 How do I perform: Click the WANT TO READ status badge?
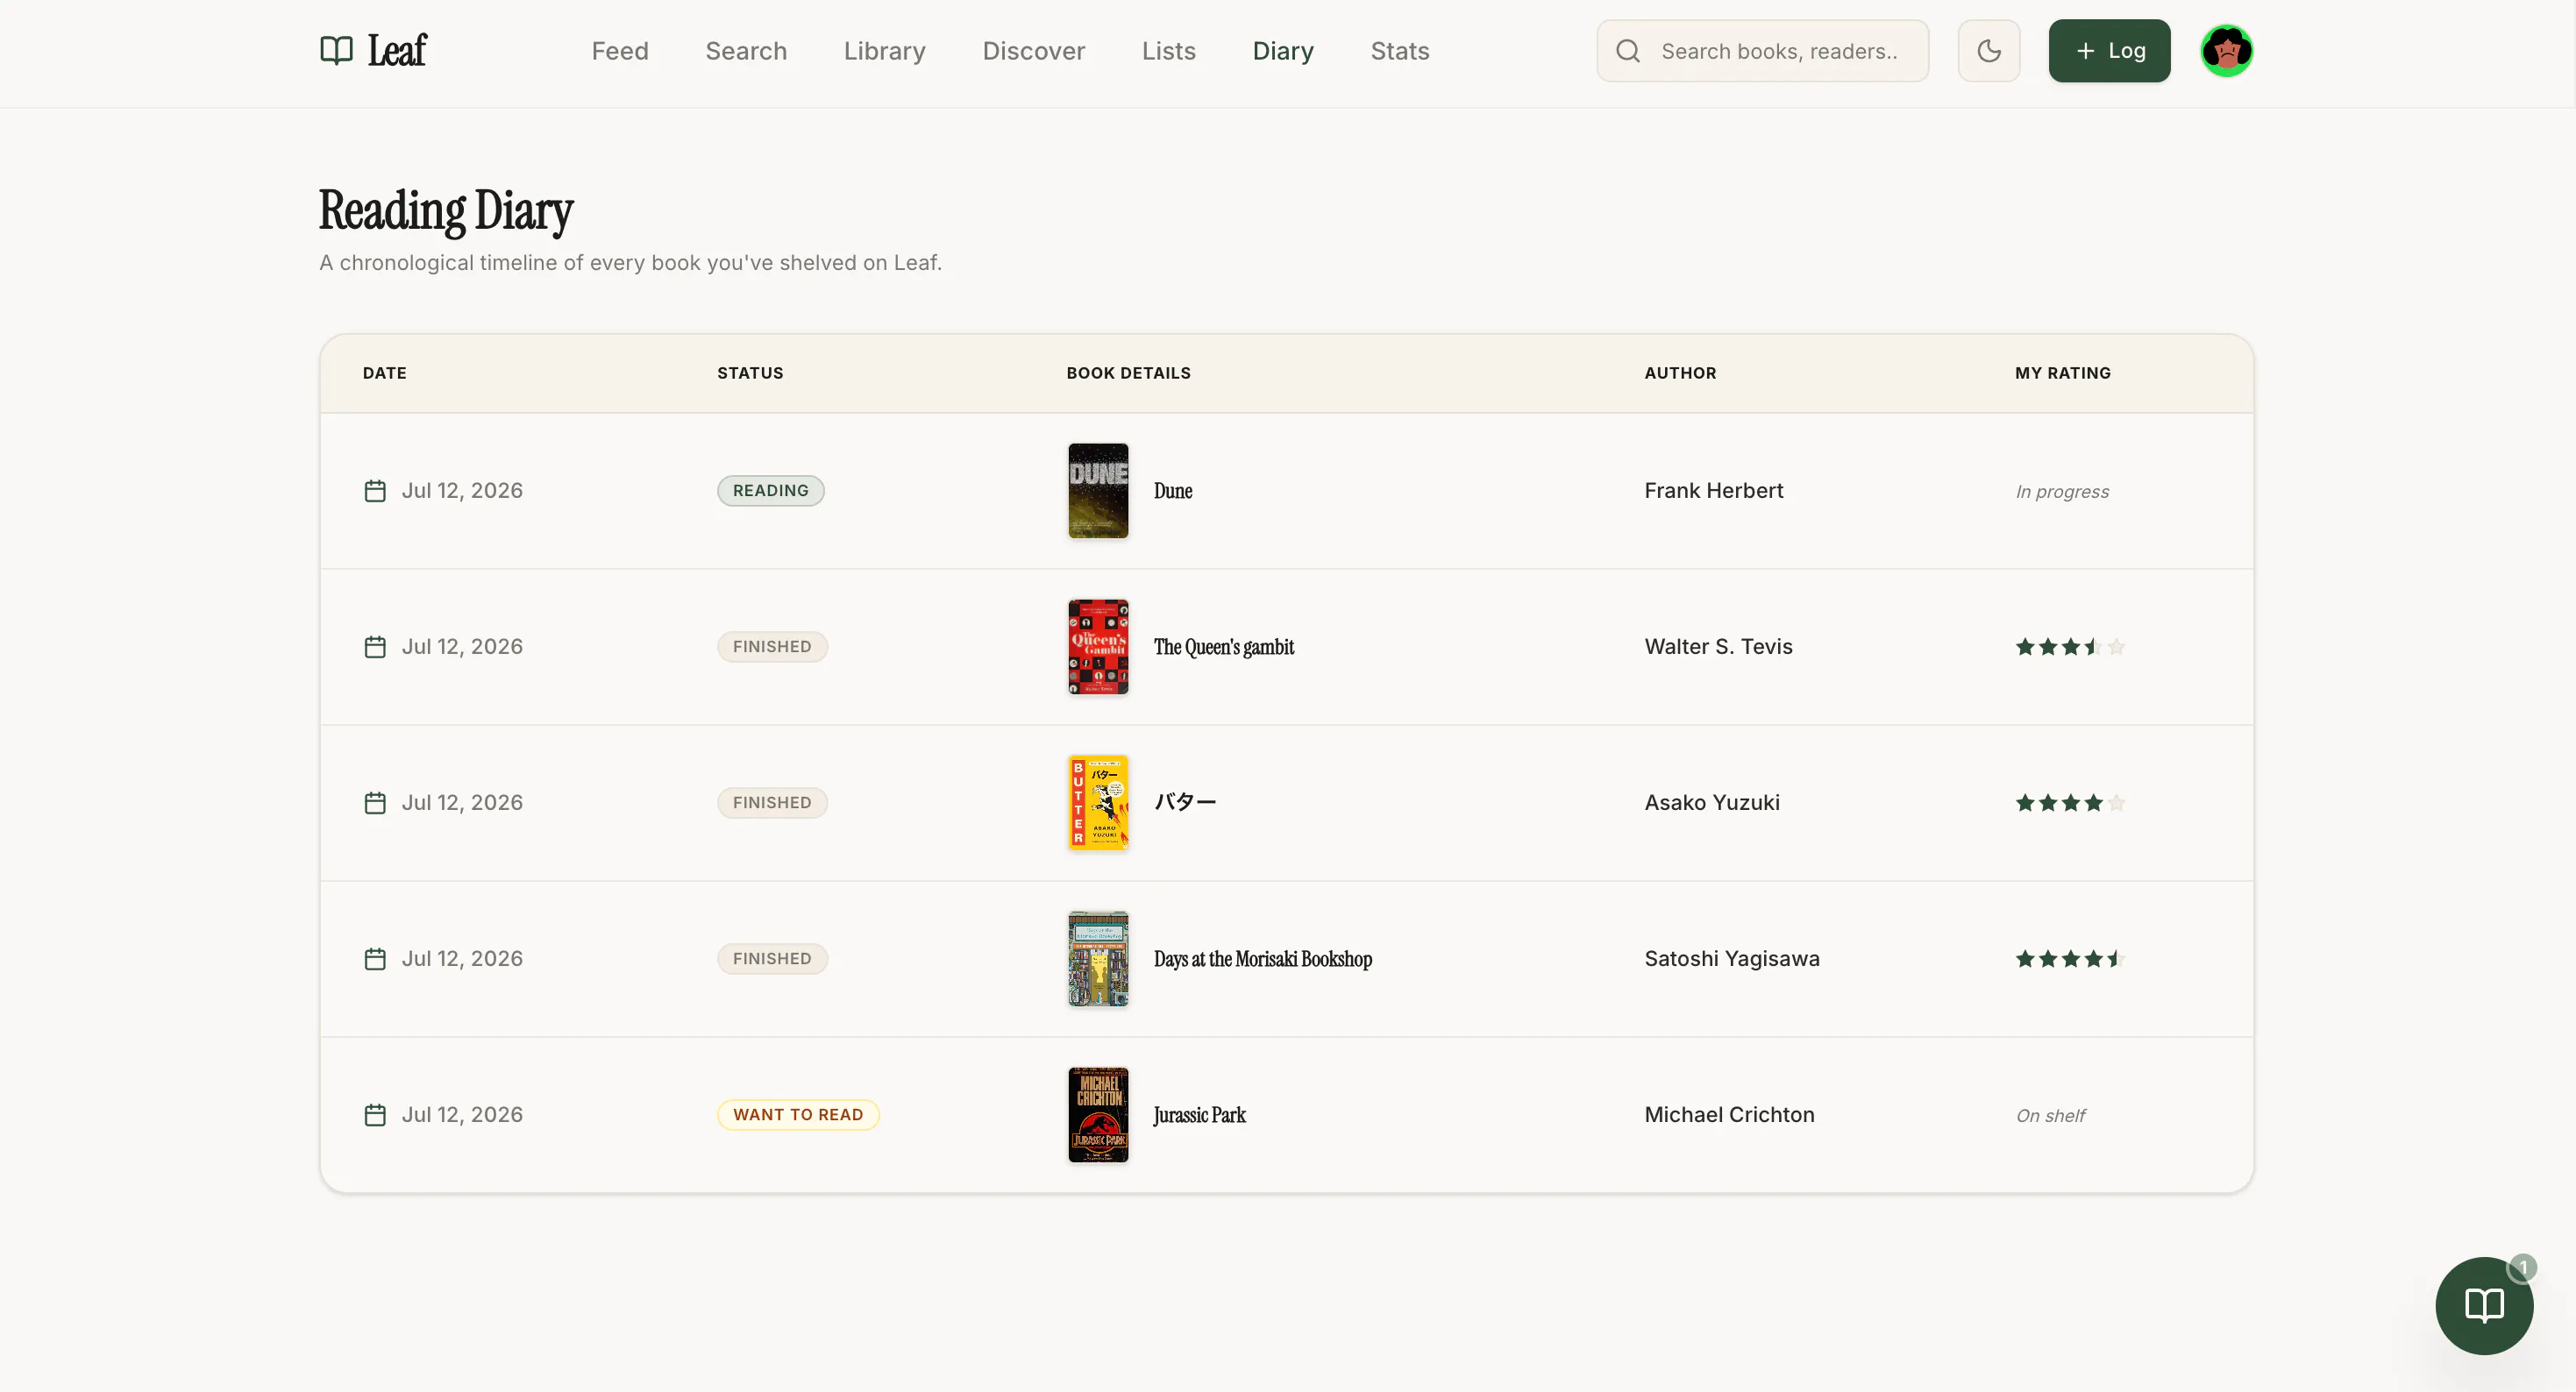(798, 1115)
